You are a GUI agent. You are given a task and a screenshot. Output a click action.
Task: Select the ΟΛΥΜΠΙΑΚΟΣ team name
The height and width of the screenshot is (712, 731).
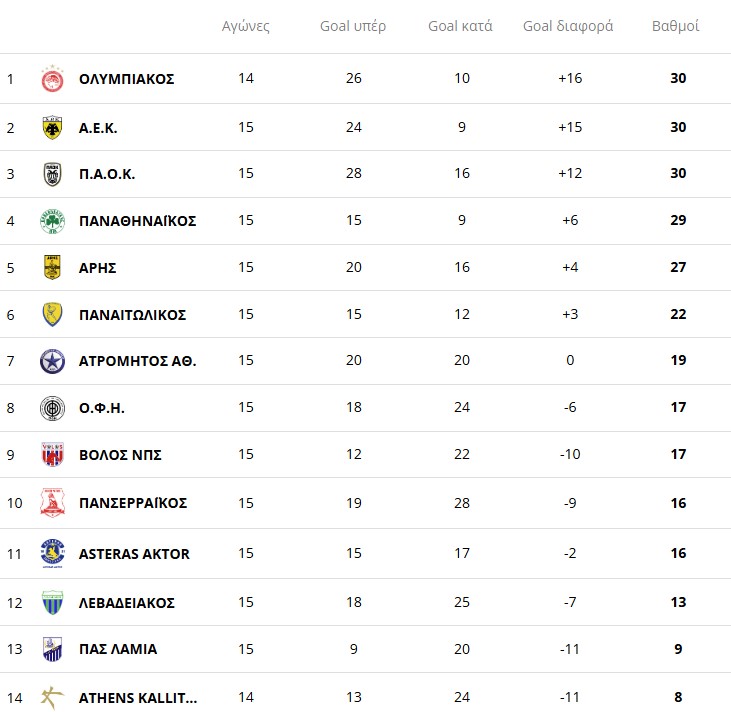coord(126,79)
